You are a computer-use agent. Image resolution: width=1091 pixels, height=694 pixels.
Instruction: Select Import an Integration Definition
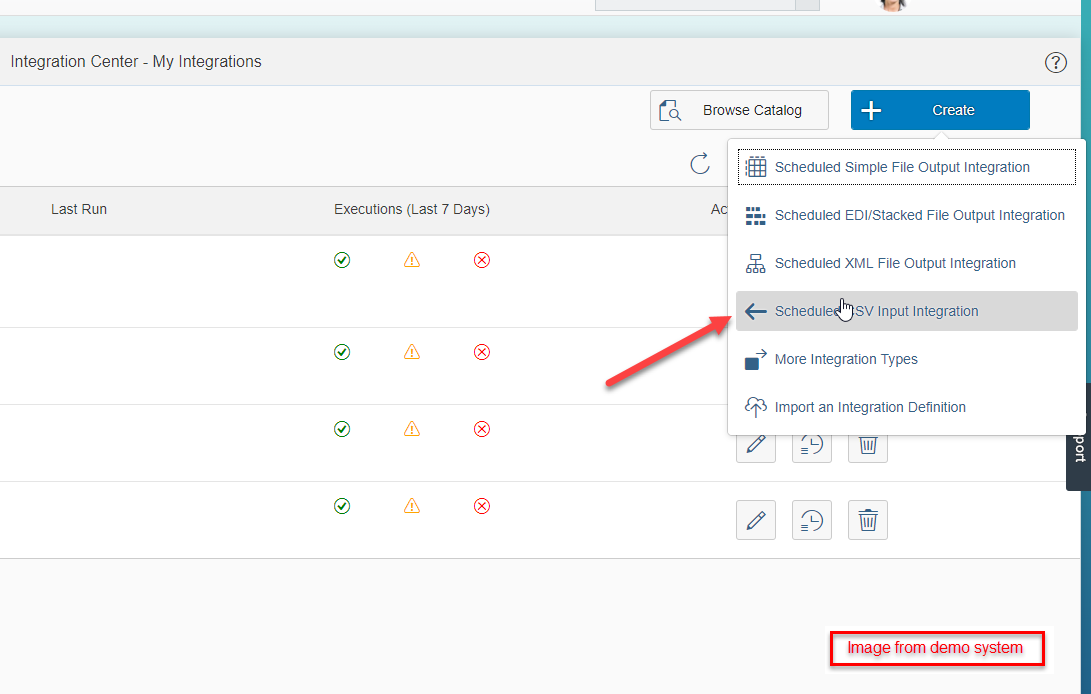coord(907,407)
